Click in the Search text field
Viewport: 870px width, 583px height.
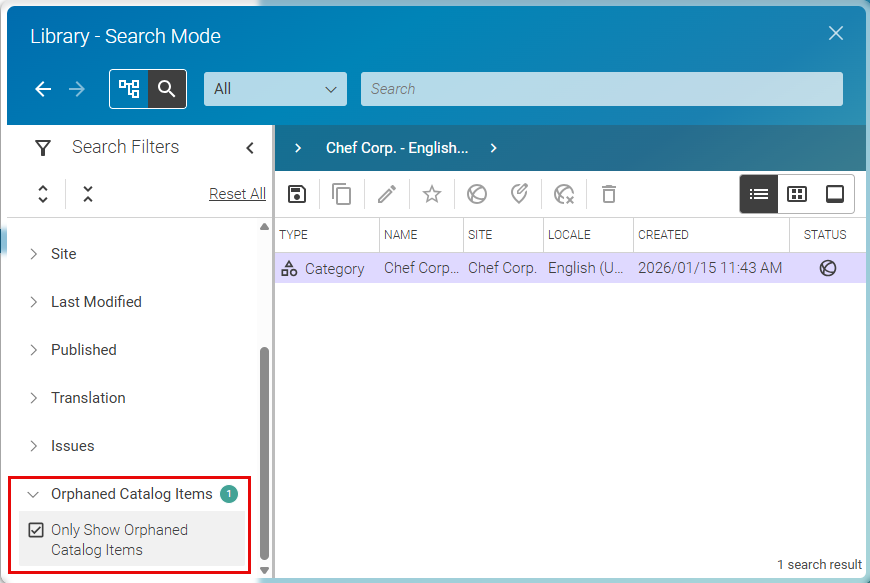pos(601,89)
